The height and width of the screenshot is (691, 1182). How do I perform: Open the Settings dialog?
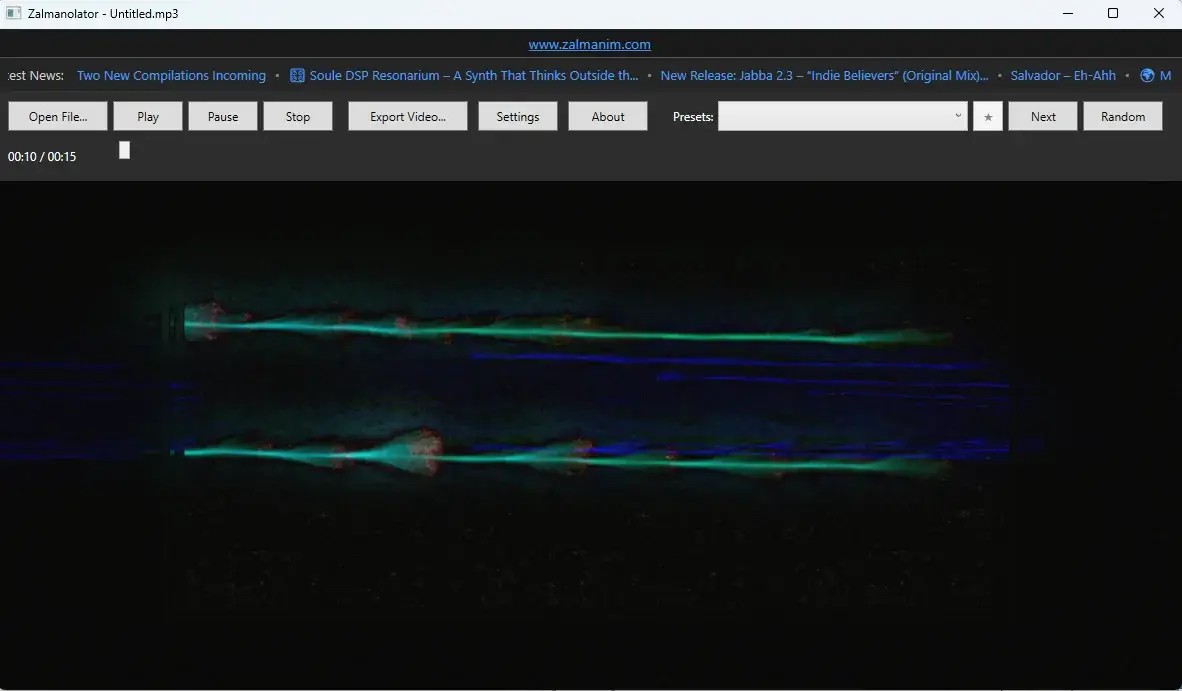tap(518, 117)
